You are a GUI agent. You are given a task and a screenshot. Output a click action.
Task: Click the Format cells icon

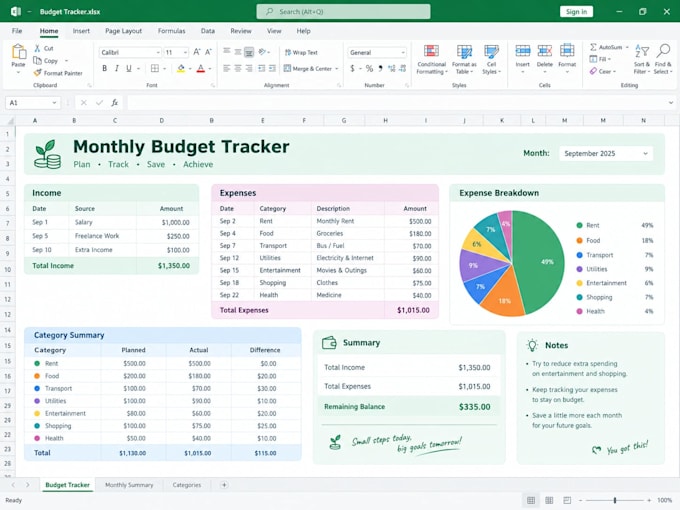point(567,51)
